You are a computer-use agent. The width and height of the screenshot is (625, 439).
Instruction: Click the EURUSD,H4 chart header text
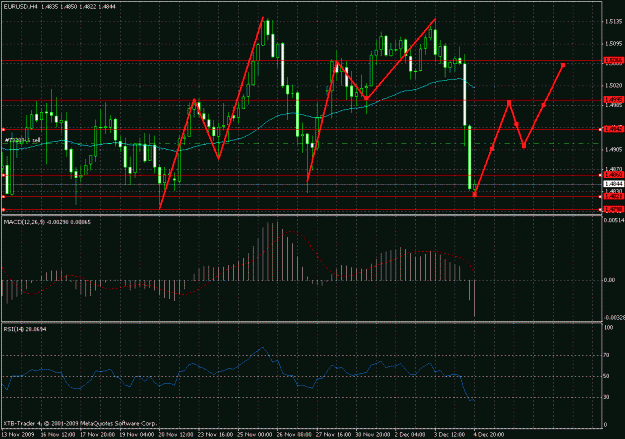(x=59, y=6)
